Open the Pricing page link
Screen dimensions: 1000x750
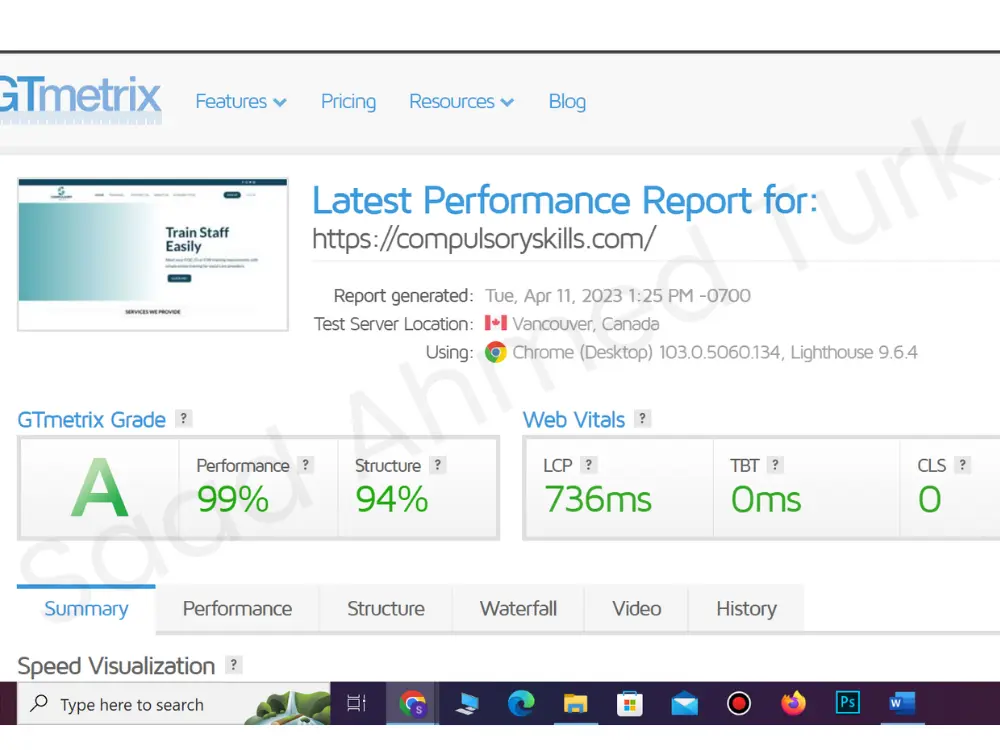[x=348, y=102]
